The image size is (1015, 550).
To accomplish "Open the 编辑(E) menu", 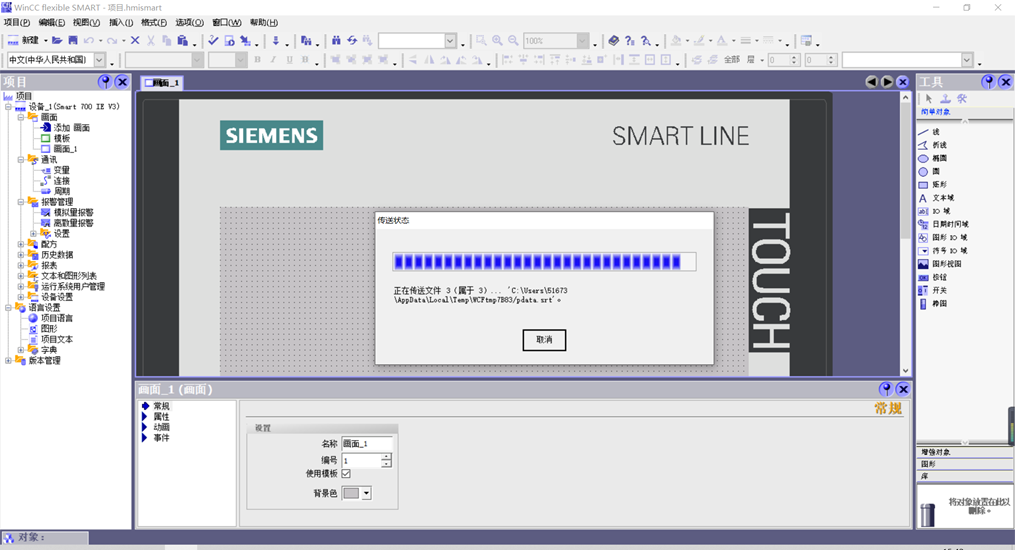I will tap(52, 23).
